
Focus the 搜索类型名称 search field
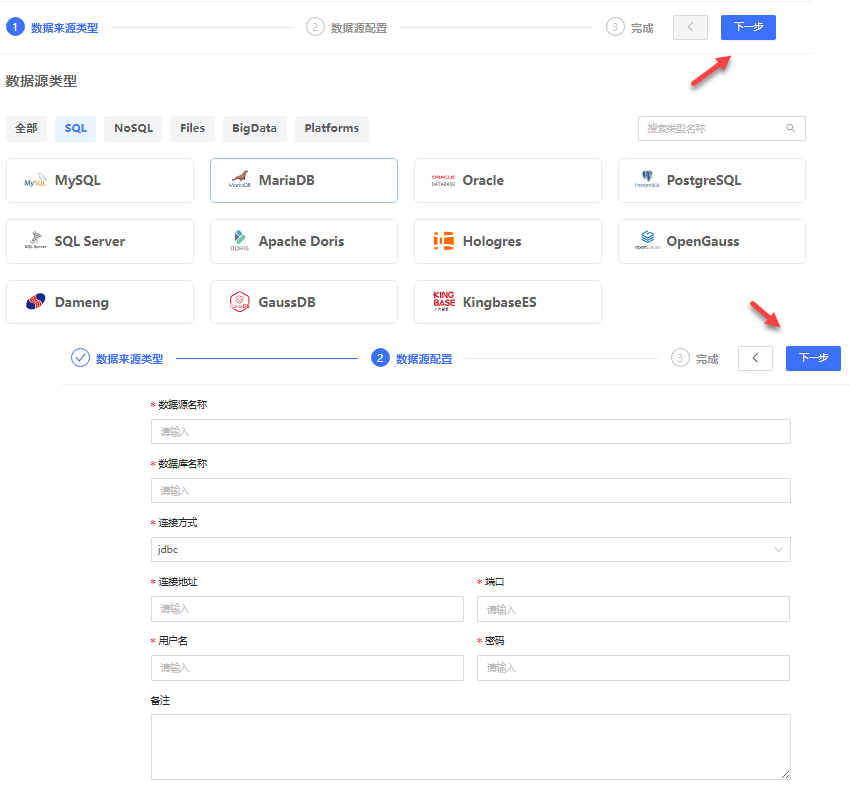pos(722,128)
